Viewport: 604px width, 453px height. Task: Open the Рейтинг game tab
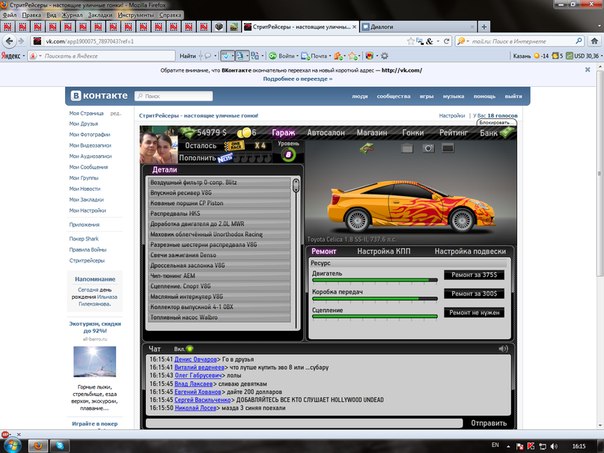click(453, 133)
